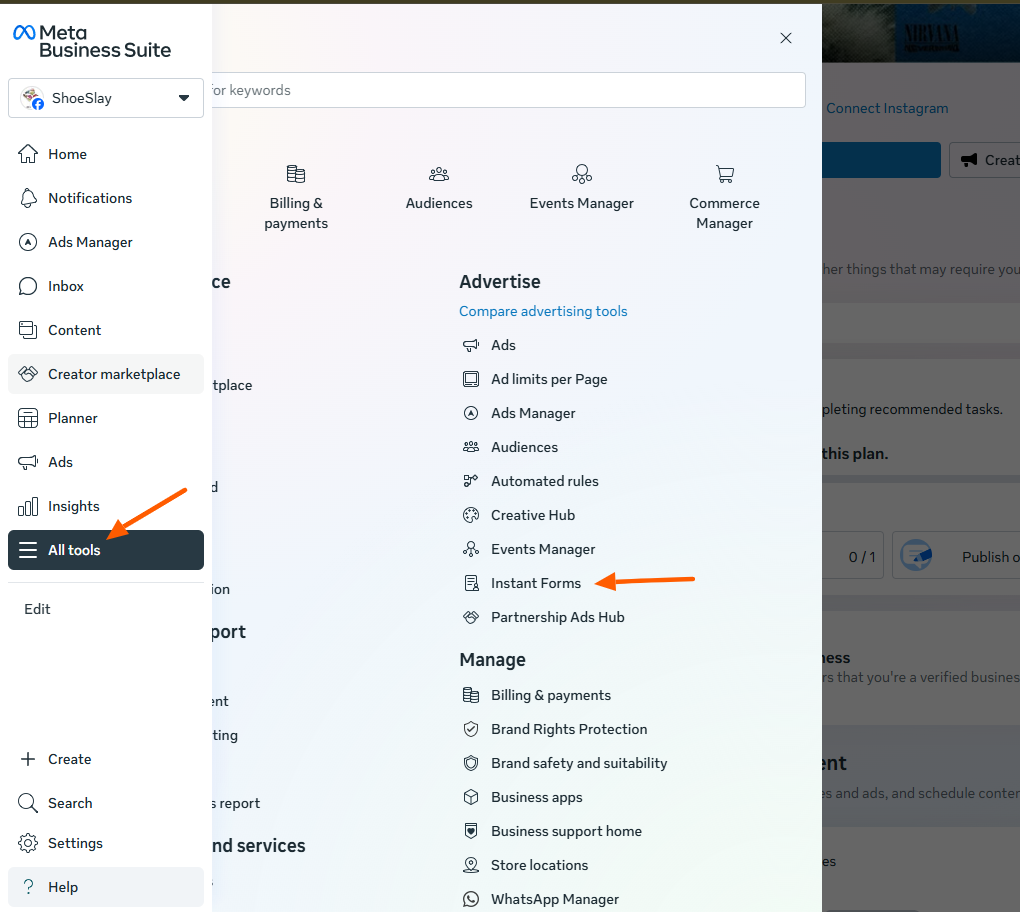Image resolution: width=1020 pixels, height=912 pixels.
Task: Open Automated rules tool
Action: 530,481
